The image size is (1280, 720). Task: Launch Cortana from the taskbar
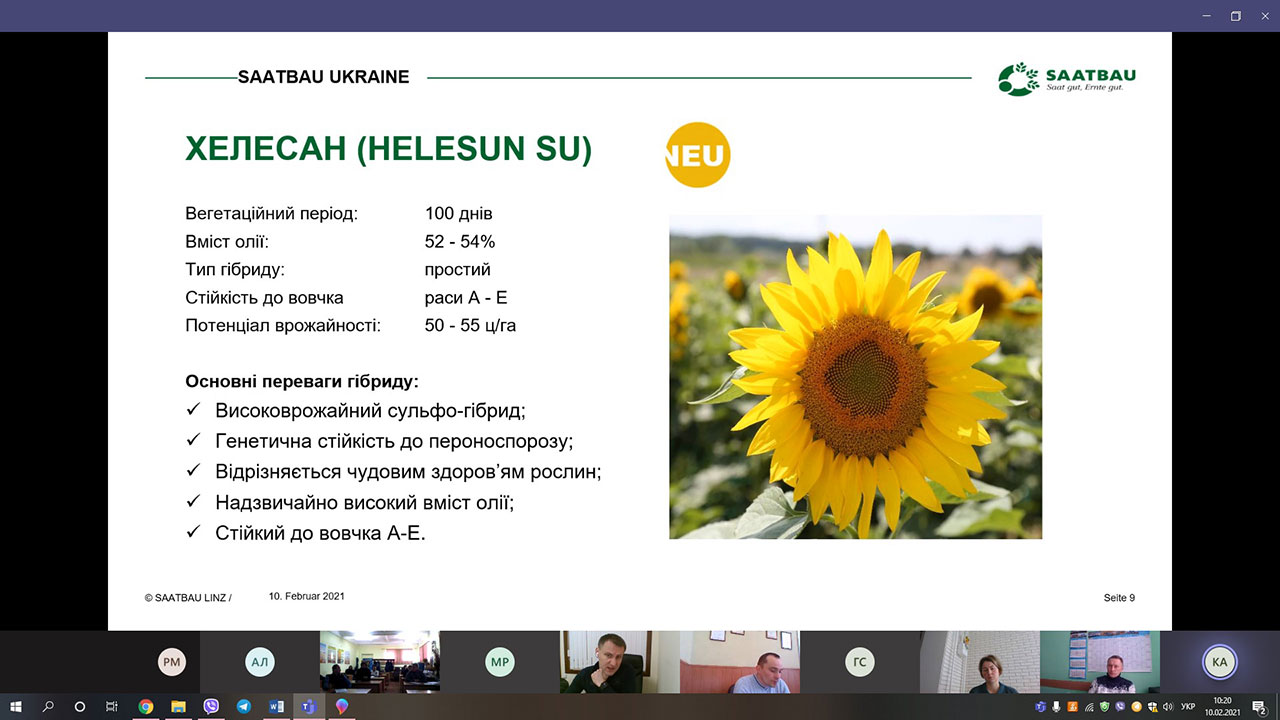pos(80,707)
